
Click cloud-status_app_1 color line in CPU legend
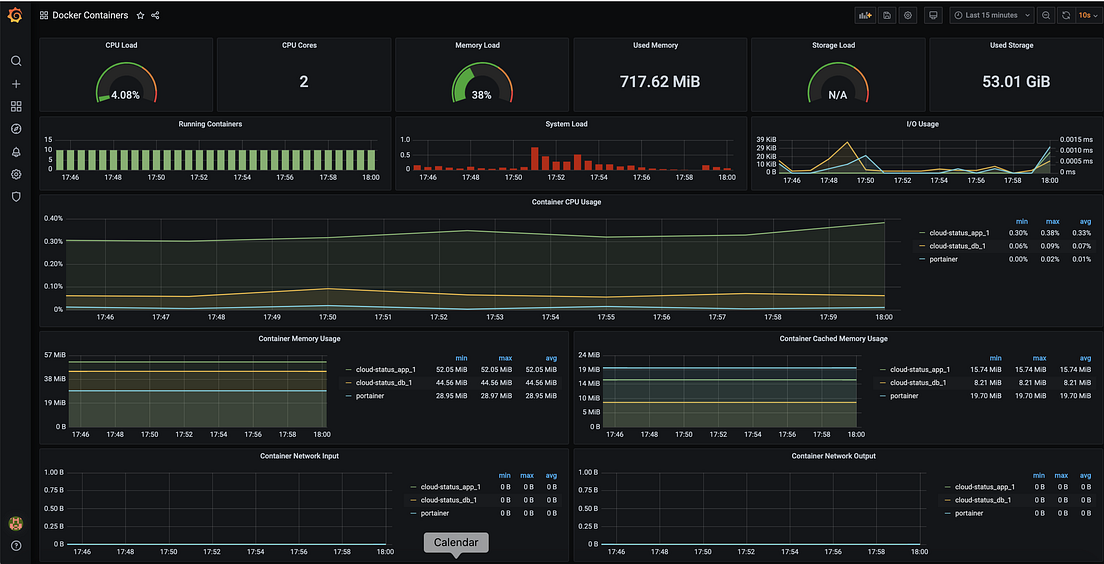tap(922, 232)
